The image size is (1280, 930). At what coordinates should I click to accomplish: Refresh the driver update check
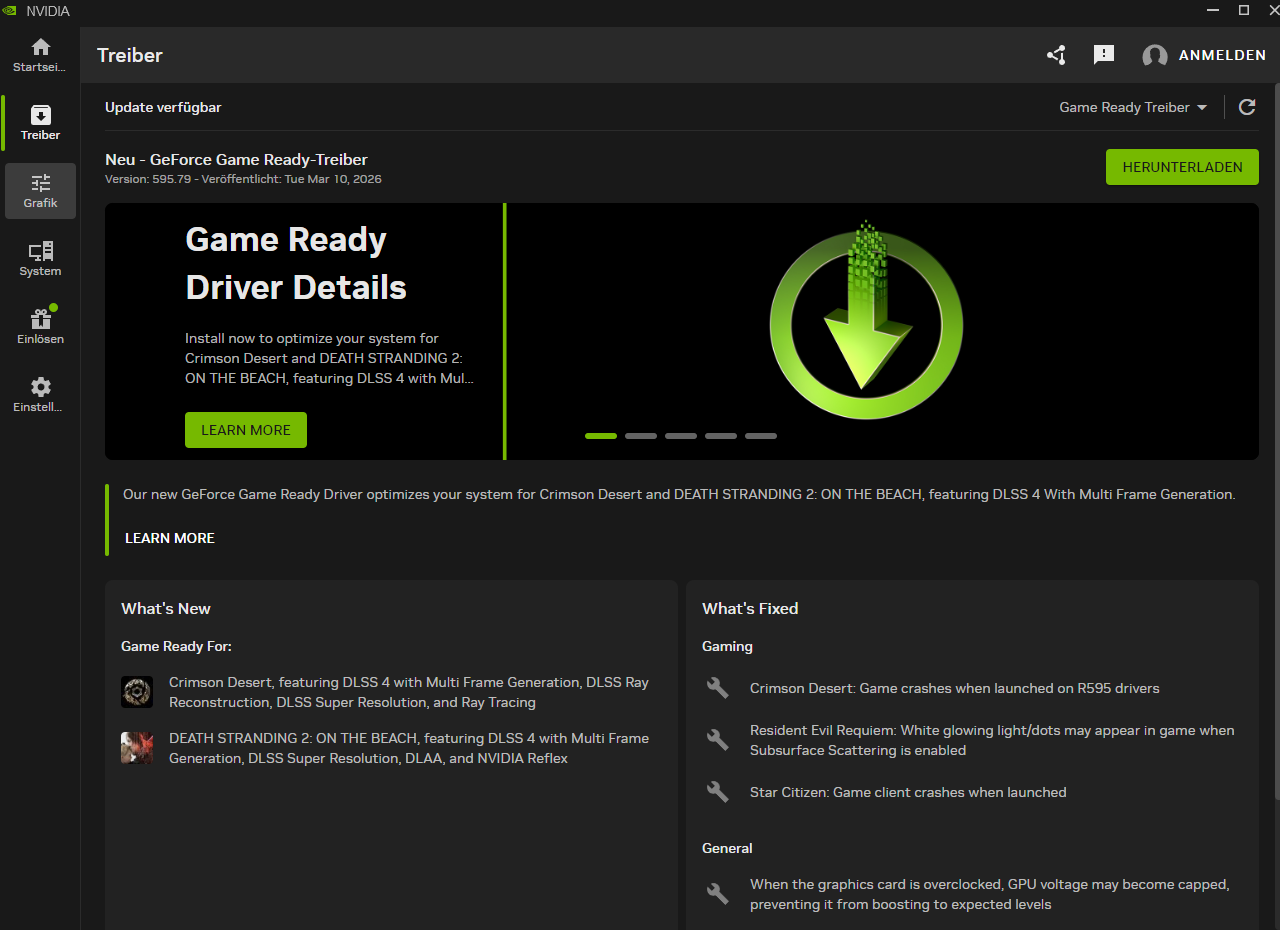(x=1247, y=107)
